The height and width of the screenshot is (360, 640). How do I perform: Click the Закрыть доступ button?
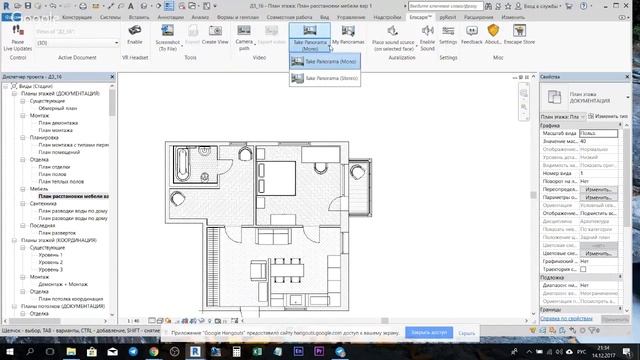pos(429,333)
